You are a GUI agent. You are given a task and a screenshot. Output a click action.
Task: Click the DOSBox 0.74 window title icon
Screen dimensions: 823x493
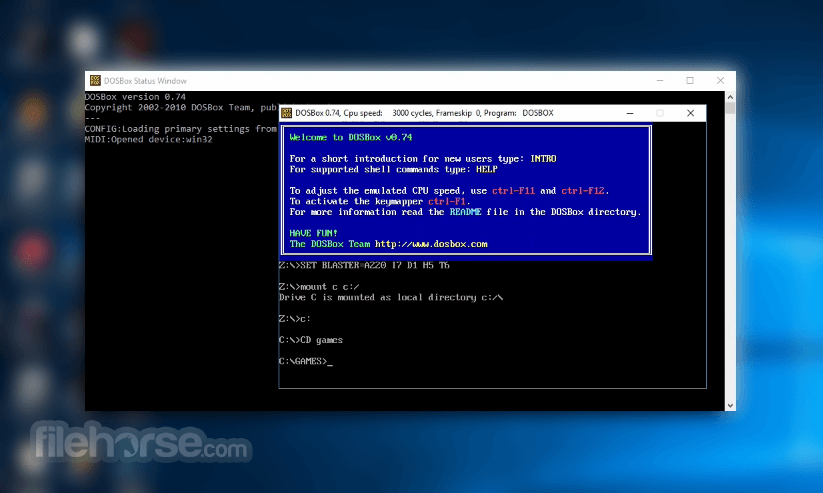287,113
